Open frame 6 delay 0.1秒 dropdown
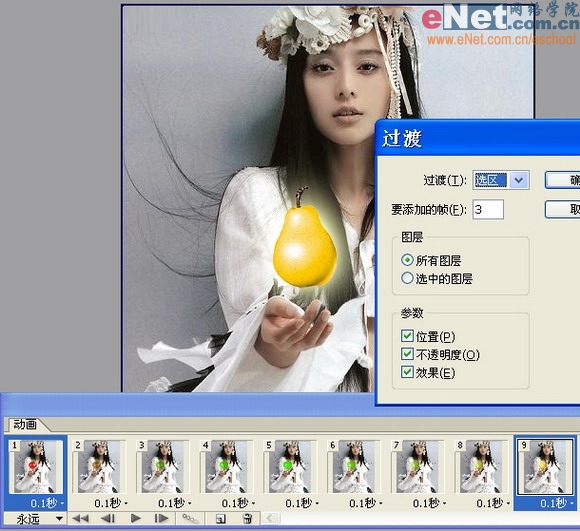This screenshot has width=580, height=531. click(365, 503)
